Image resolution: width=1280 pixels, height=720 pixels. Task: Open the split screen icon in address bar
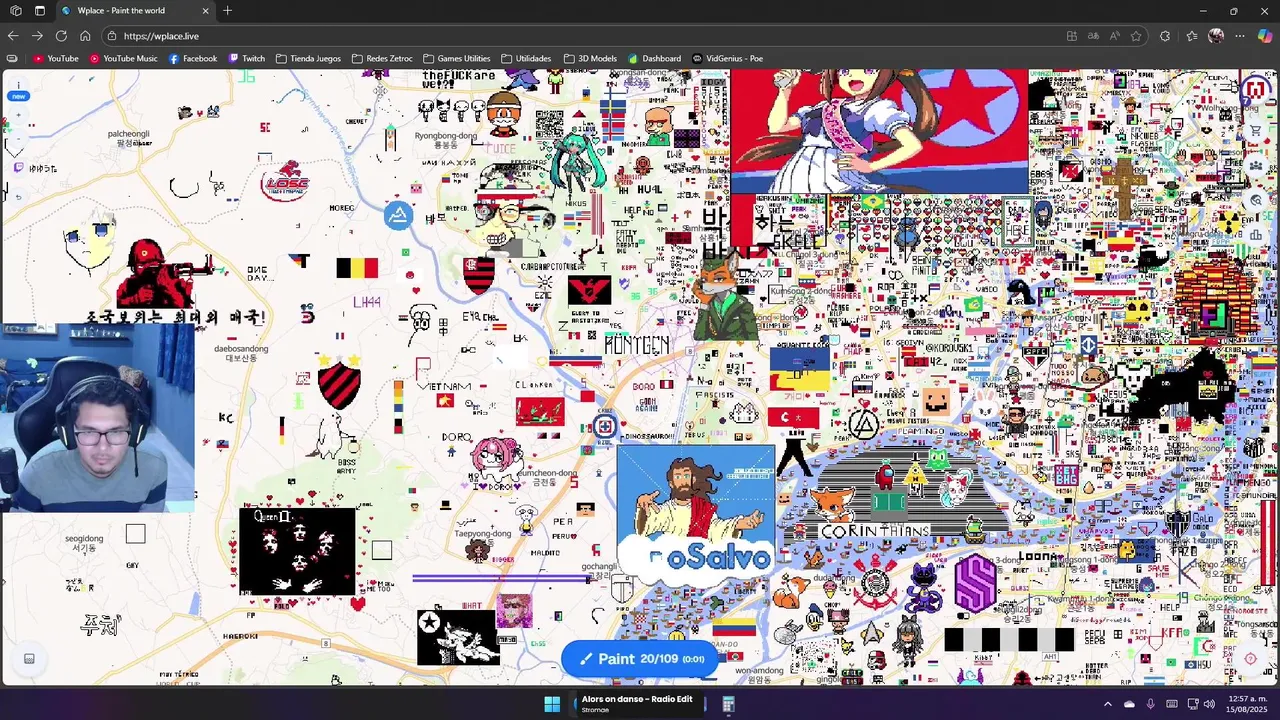coord(1071,36)
